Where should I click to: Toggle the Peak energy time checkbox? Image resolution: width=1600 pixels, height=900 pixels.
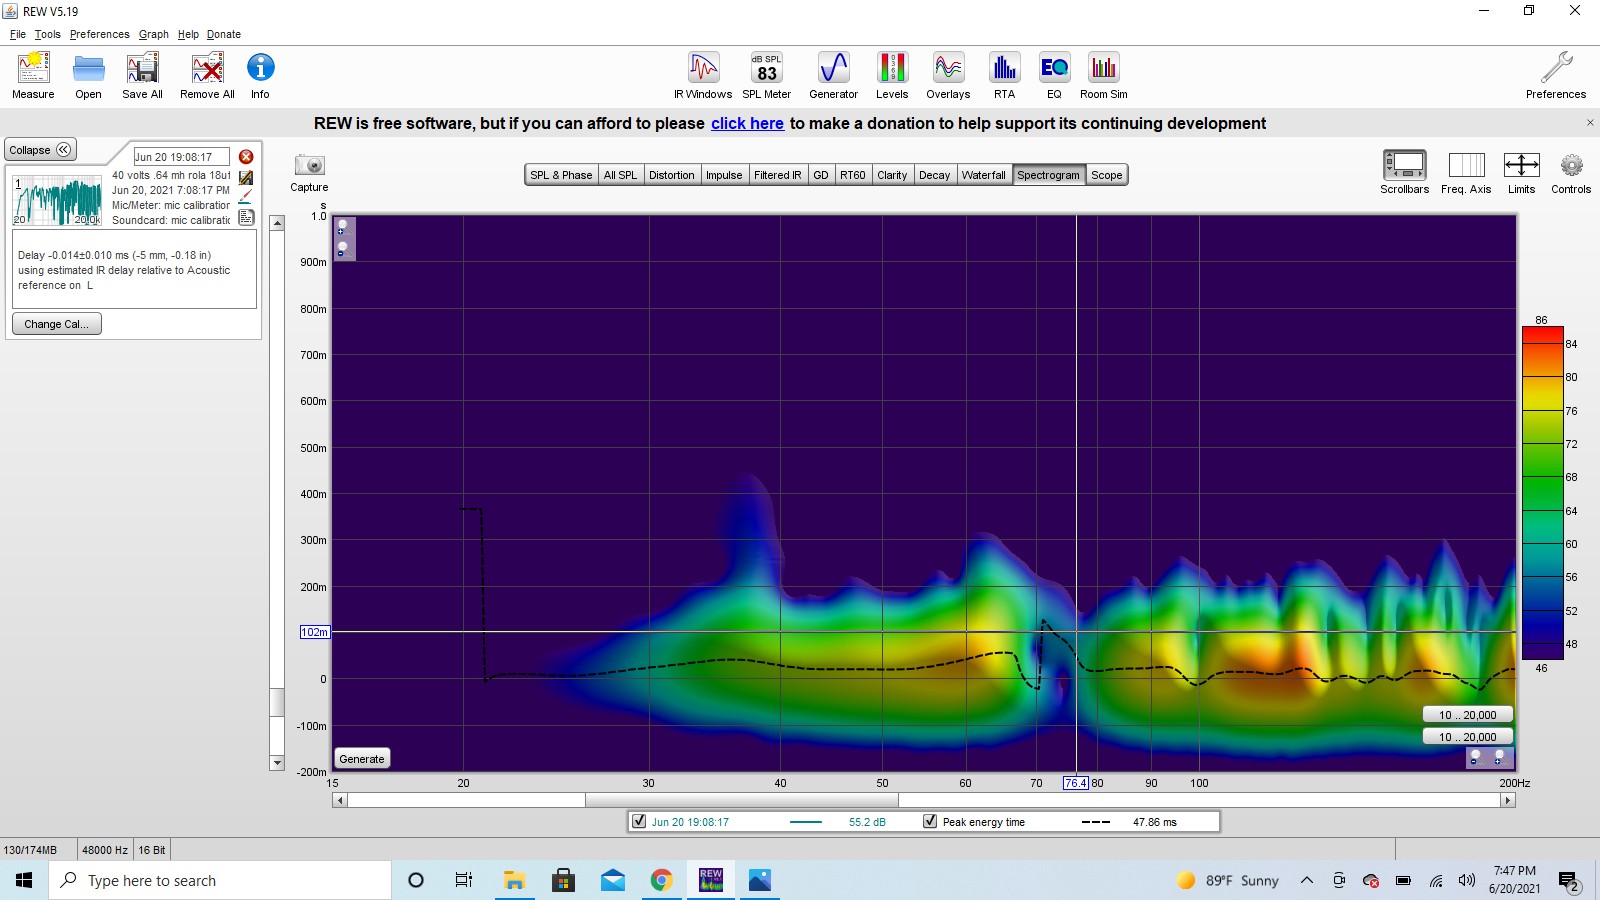point(930,822)
